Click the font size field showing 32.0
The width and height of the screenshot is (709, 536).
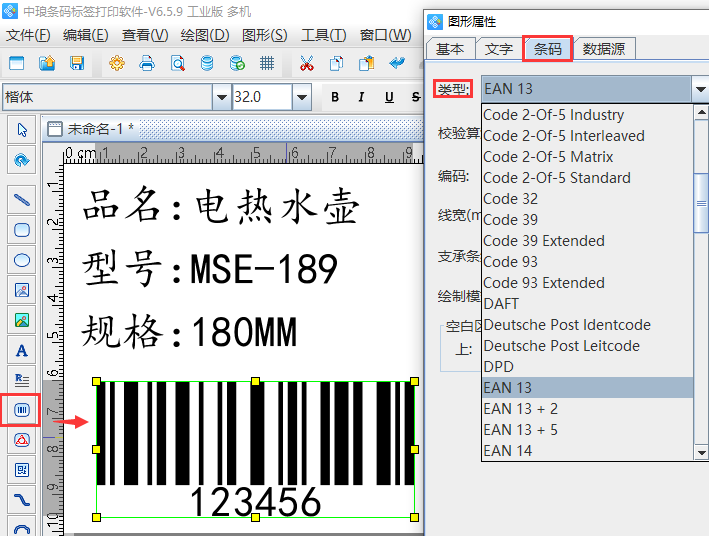[262, 97]
